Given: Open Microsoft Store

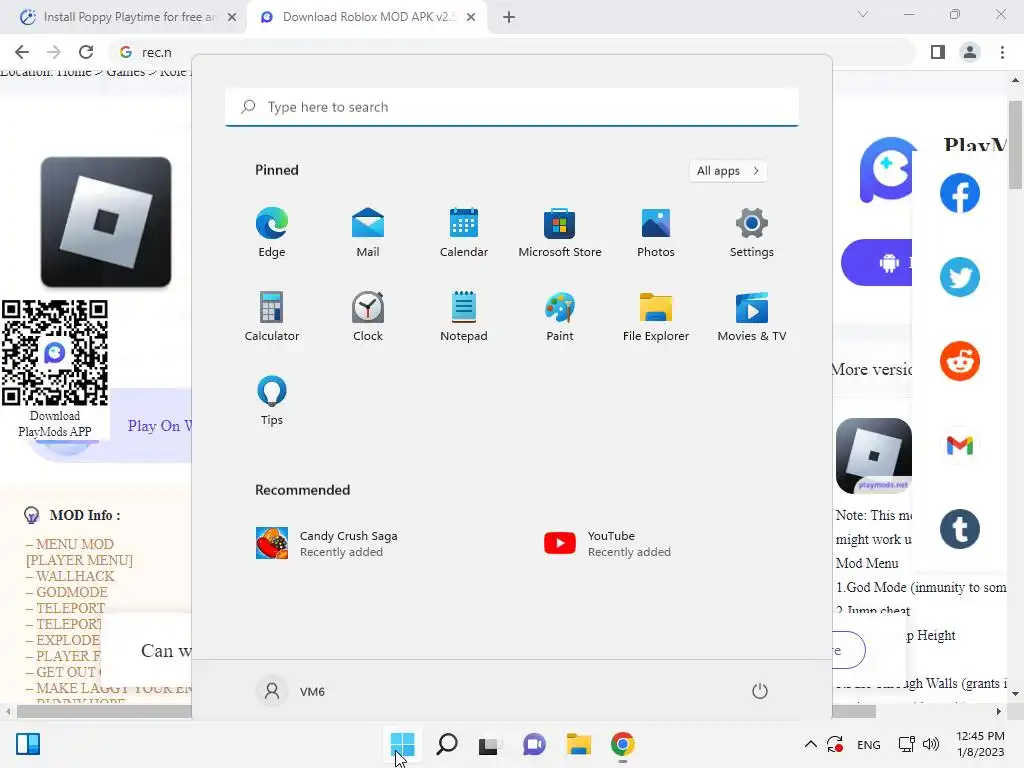Looking at the screenshot, I should pyautogui.click(x=560, y=232).
